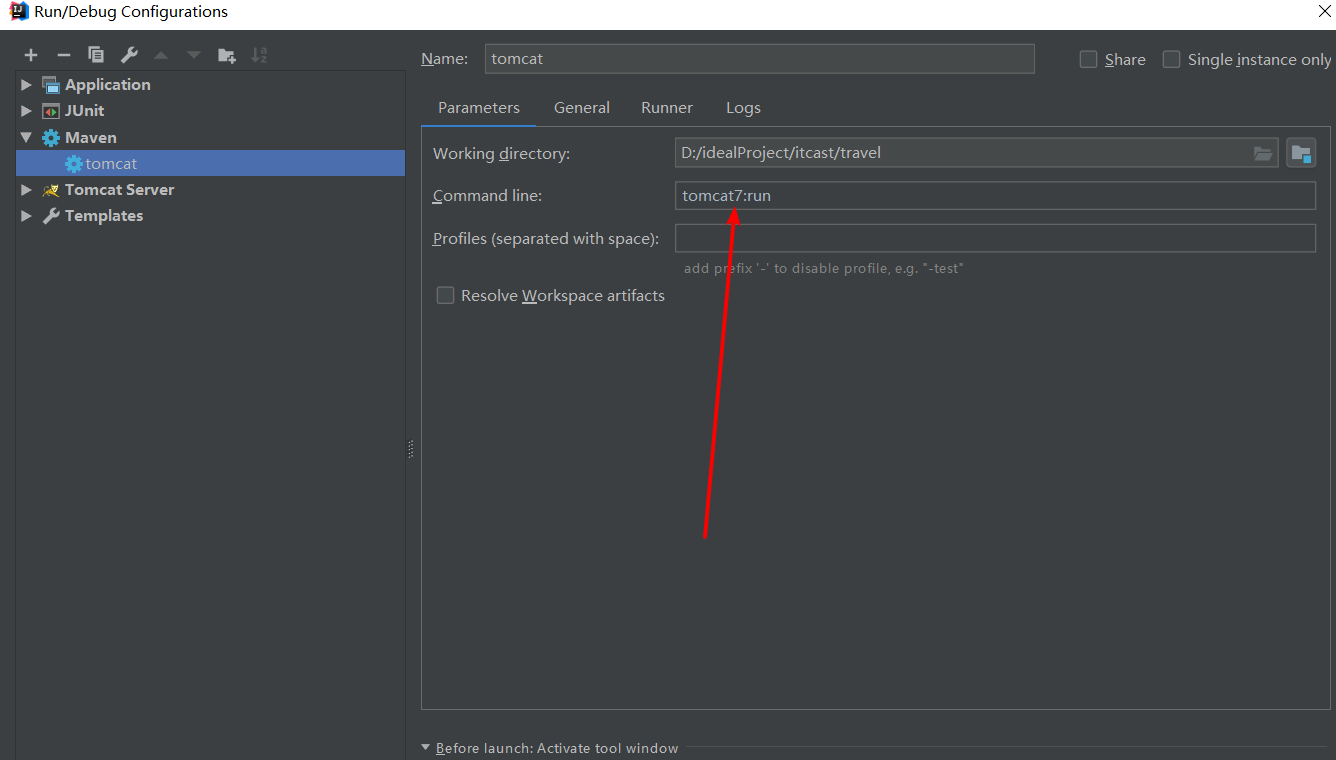Enable Single instance only
This screenshot has height=760, width=1336.
[1171, 59]
